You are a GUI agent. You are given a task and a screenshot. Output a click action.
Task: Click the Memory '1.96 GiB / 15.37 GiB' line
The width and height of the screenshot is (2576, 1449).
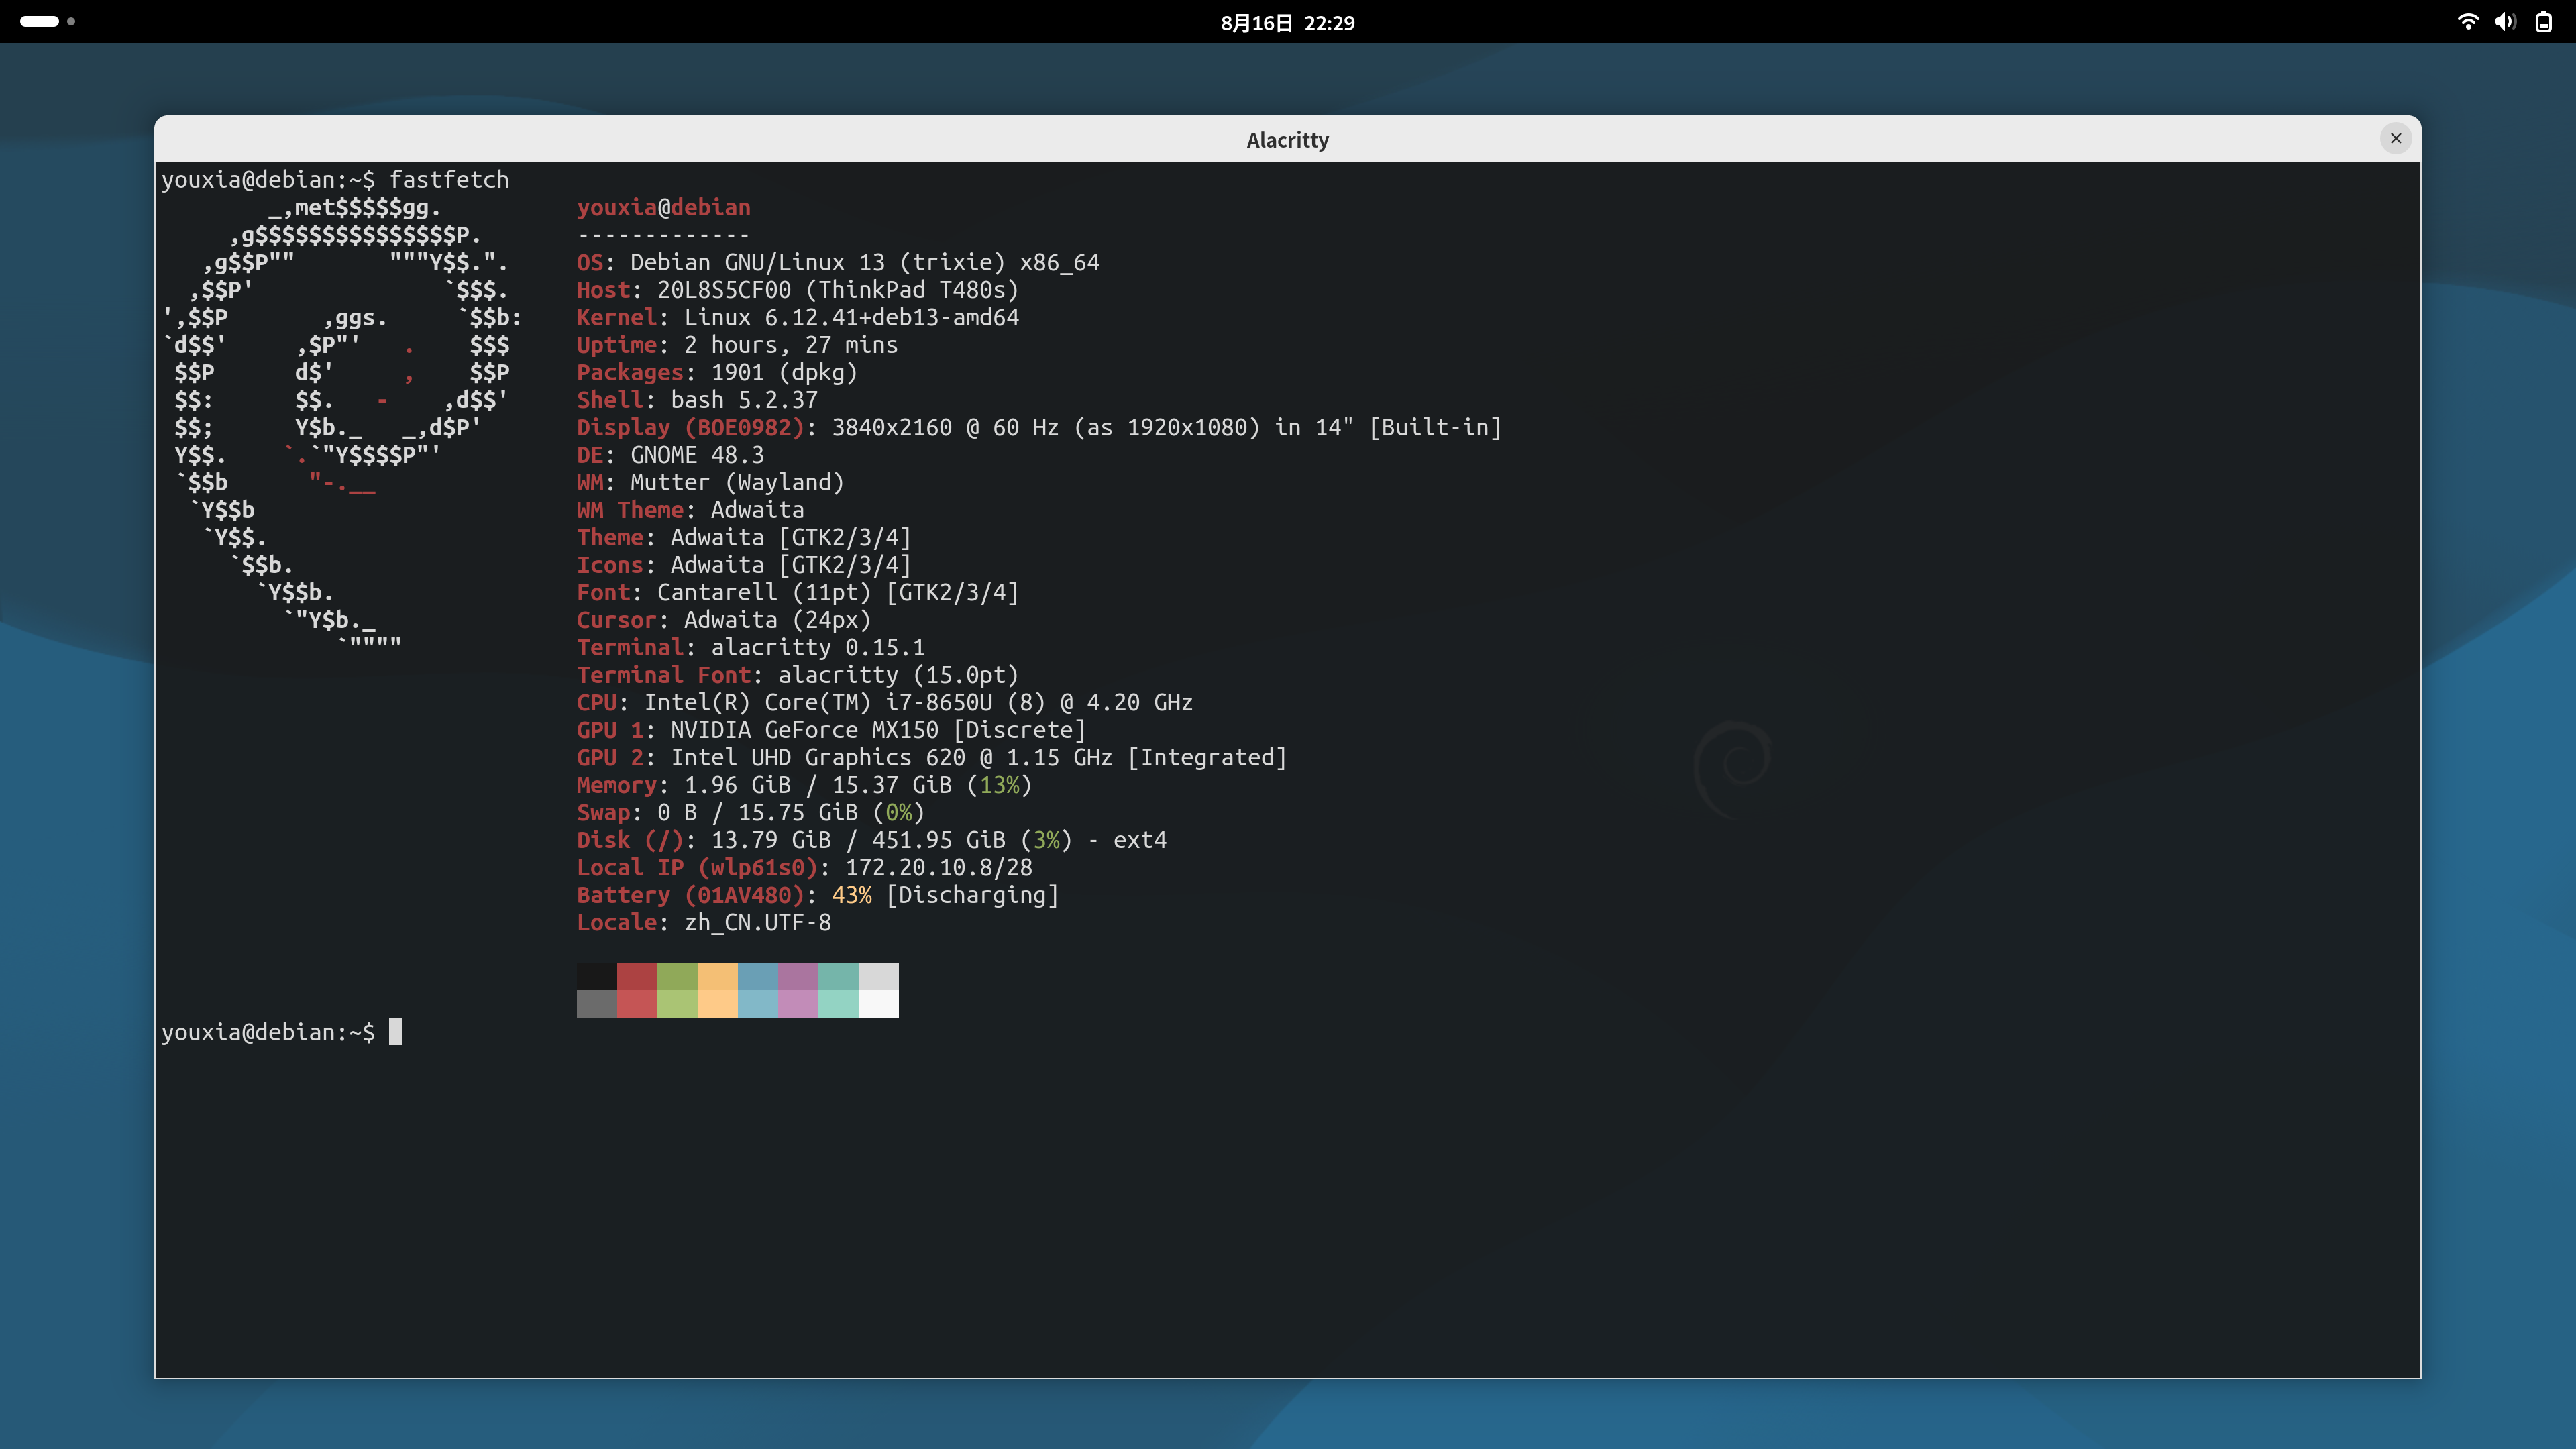click(804, 785)
